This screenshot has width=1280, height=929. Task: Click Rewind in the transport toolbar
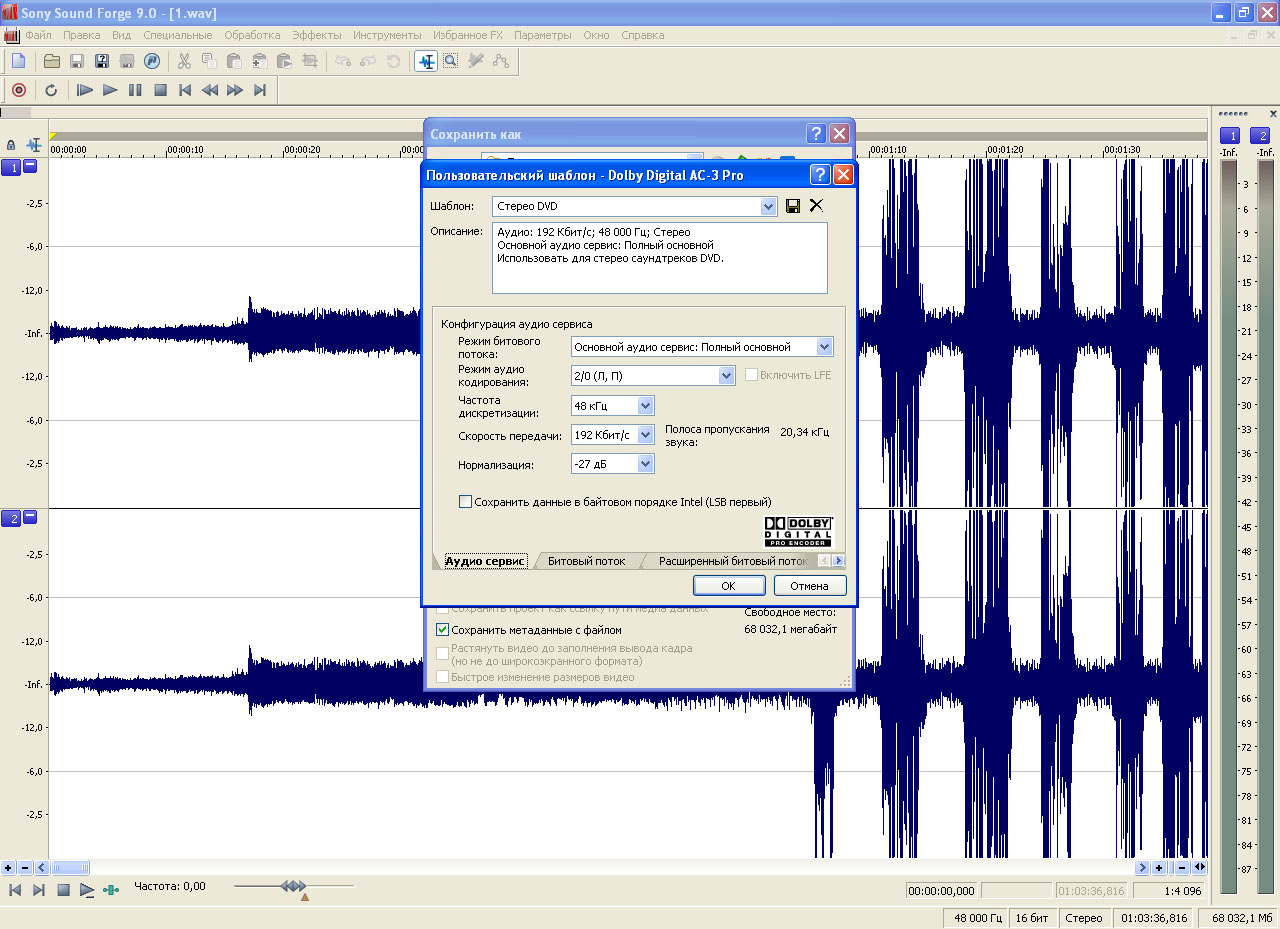tap(210, 90)
